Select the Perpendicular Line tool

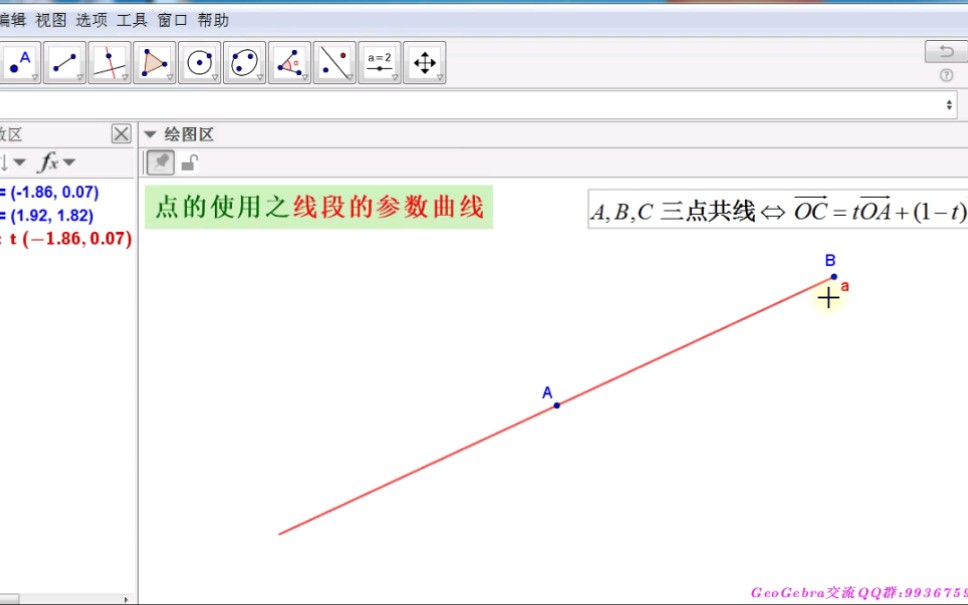[110, 60]
